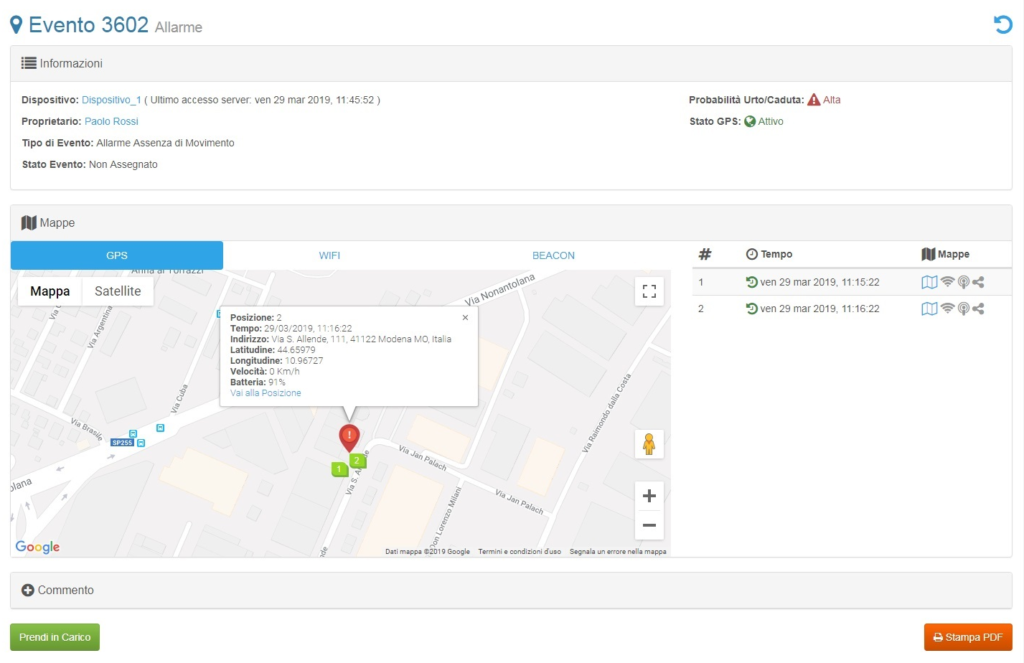Click history icon of 11:15:22 row

(x=752, y=282)
